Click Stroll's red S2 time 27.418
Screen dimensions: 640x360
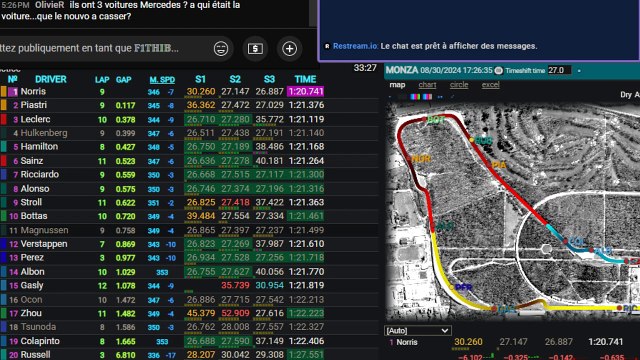(235, 202)
